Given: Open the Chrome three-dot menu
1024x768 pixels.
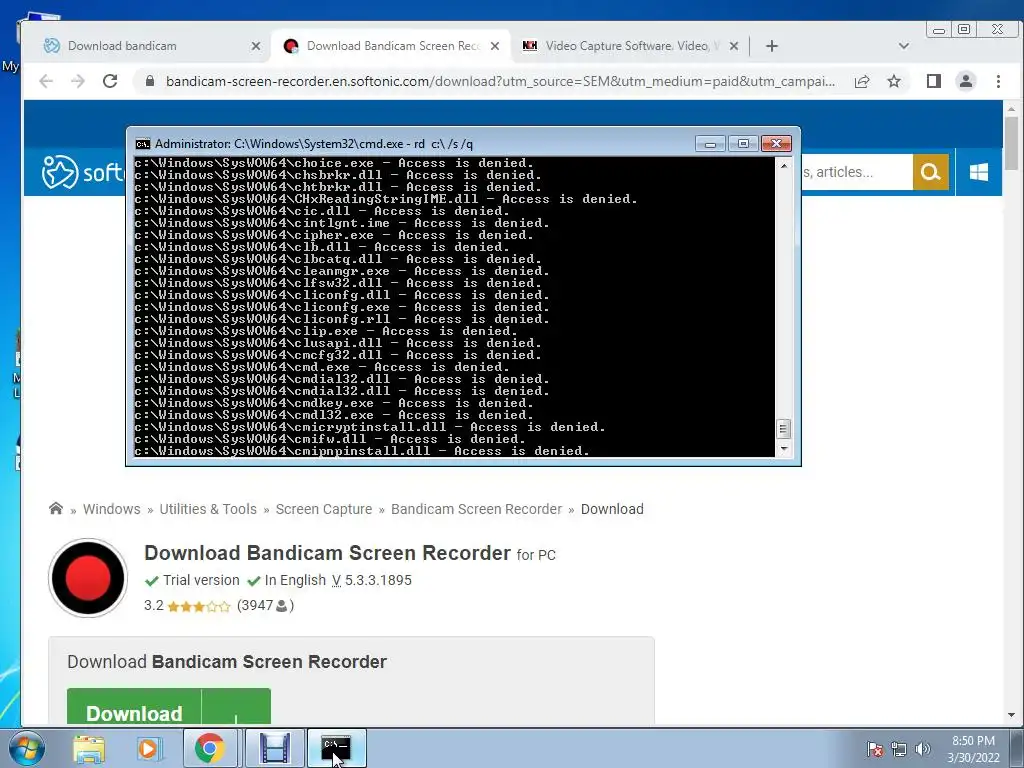Looking at the screenshot, I should point(998,81).
